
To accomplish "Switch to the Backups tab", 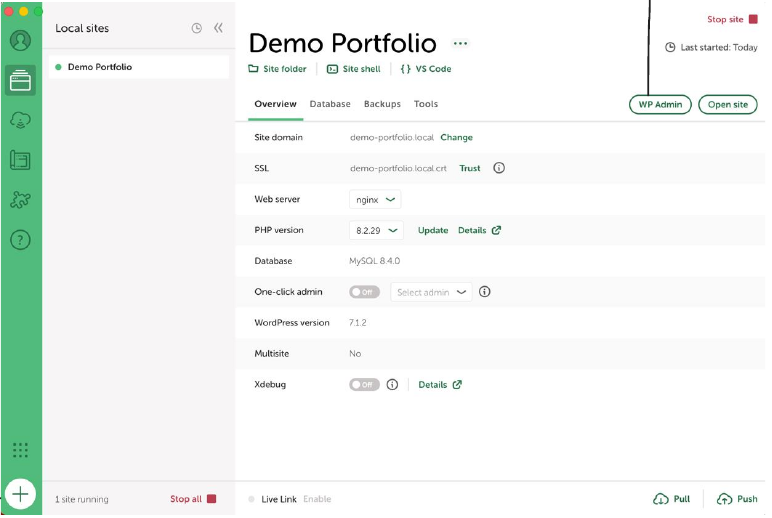I will click(382, 104).
